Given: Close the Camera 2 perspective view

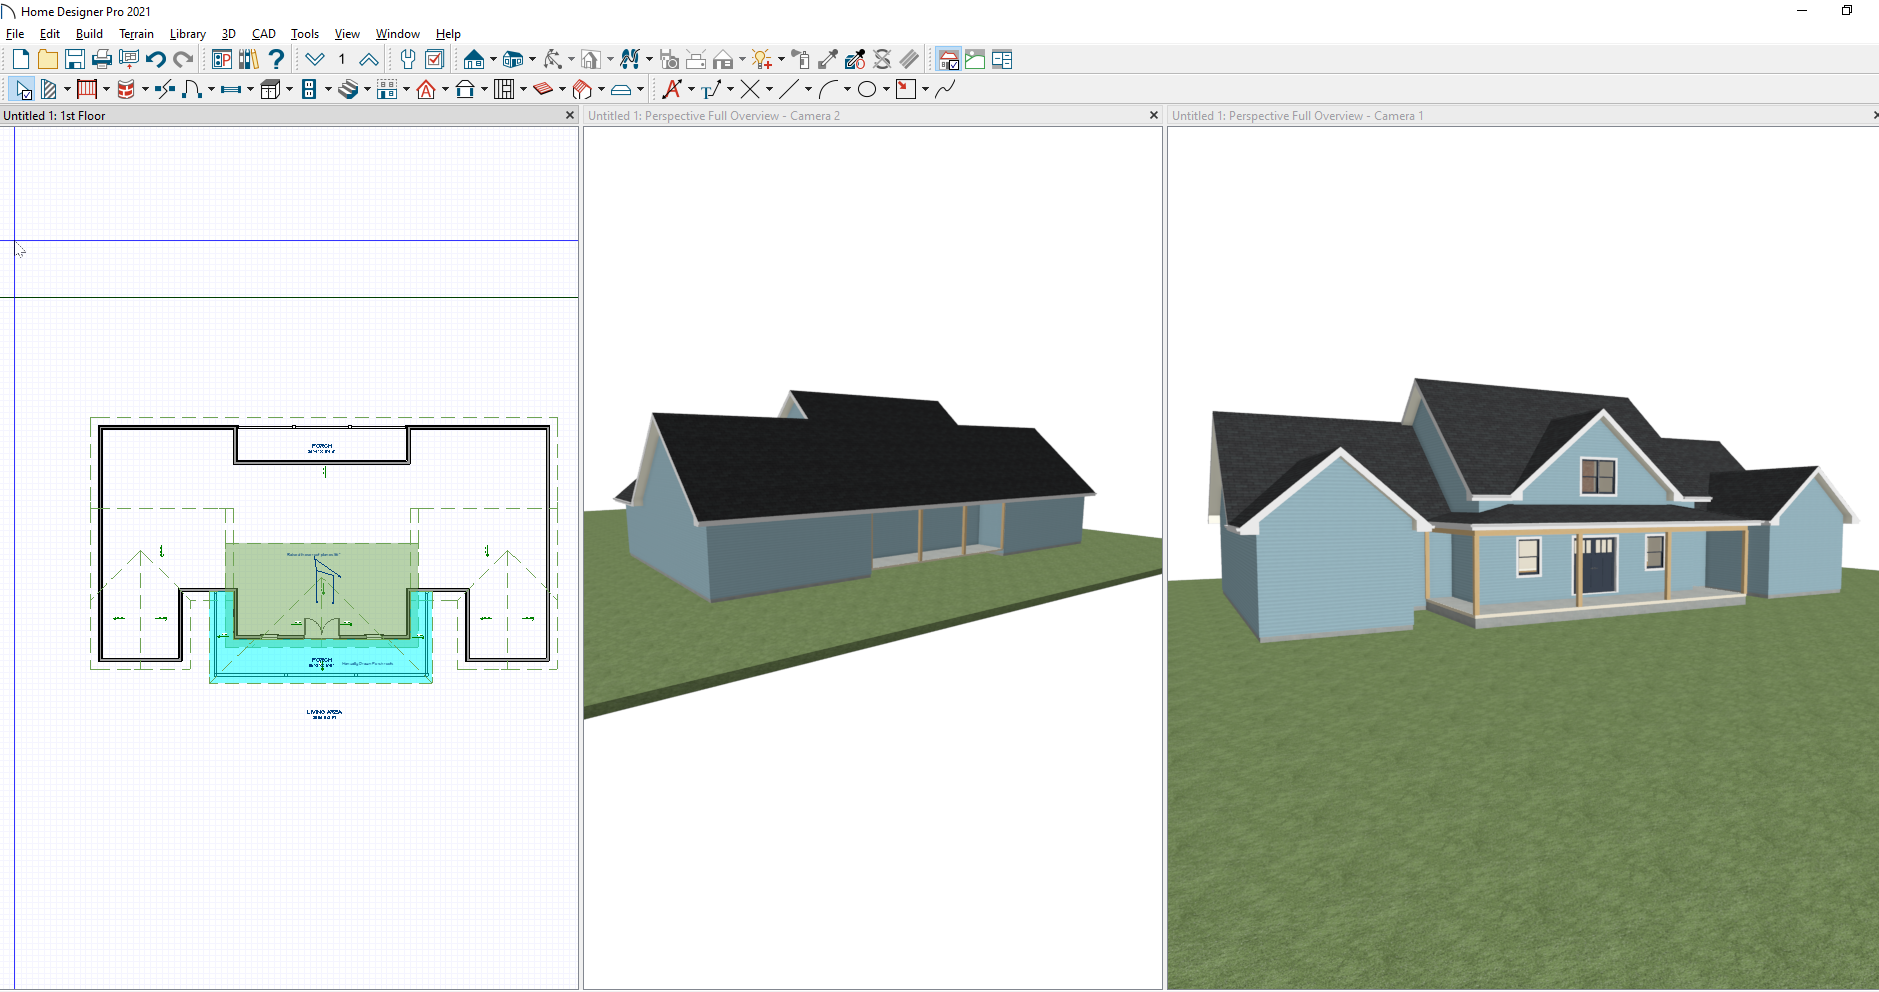Looking at the screenshot, I should 1153,116.
